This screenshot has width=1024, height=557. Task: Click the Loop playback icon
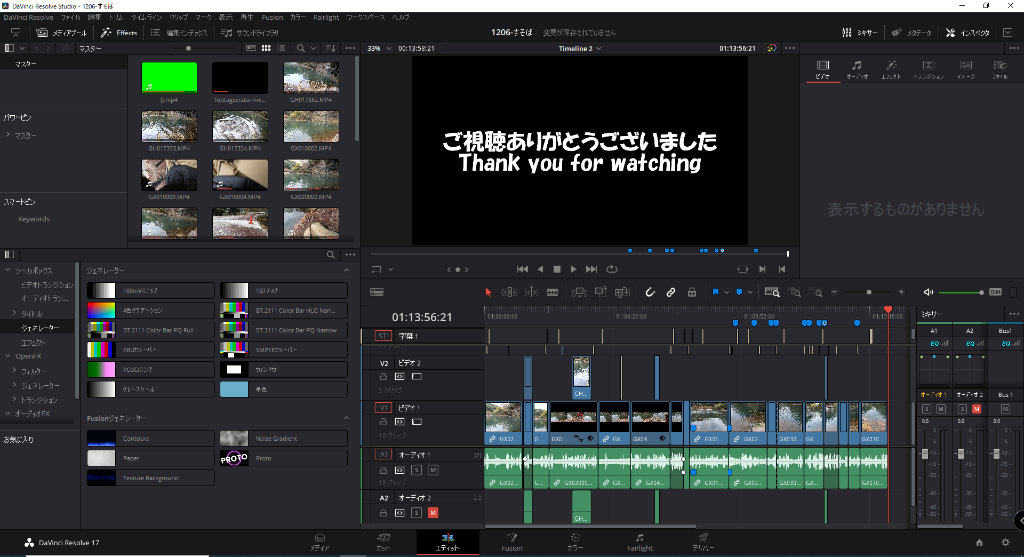pyautogui.click(x=612, y=269)
